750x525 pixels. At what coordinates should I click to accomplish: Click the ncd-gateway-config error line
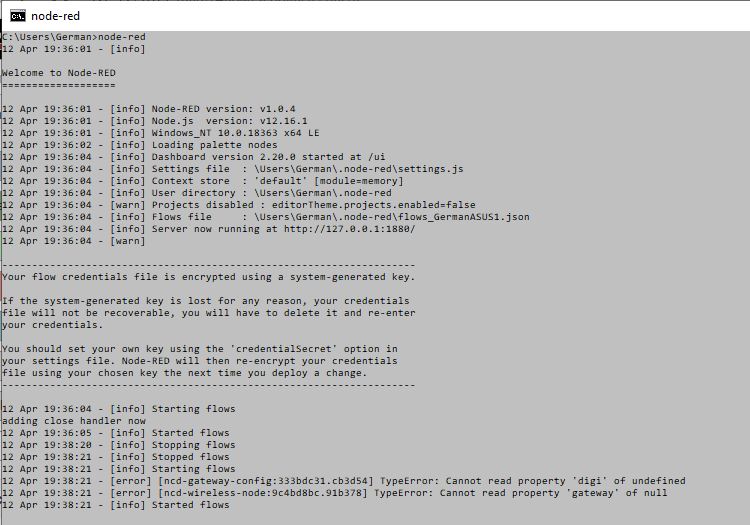click(344, 481)
